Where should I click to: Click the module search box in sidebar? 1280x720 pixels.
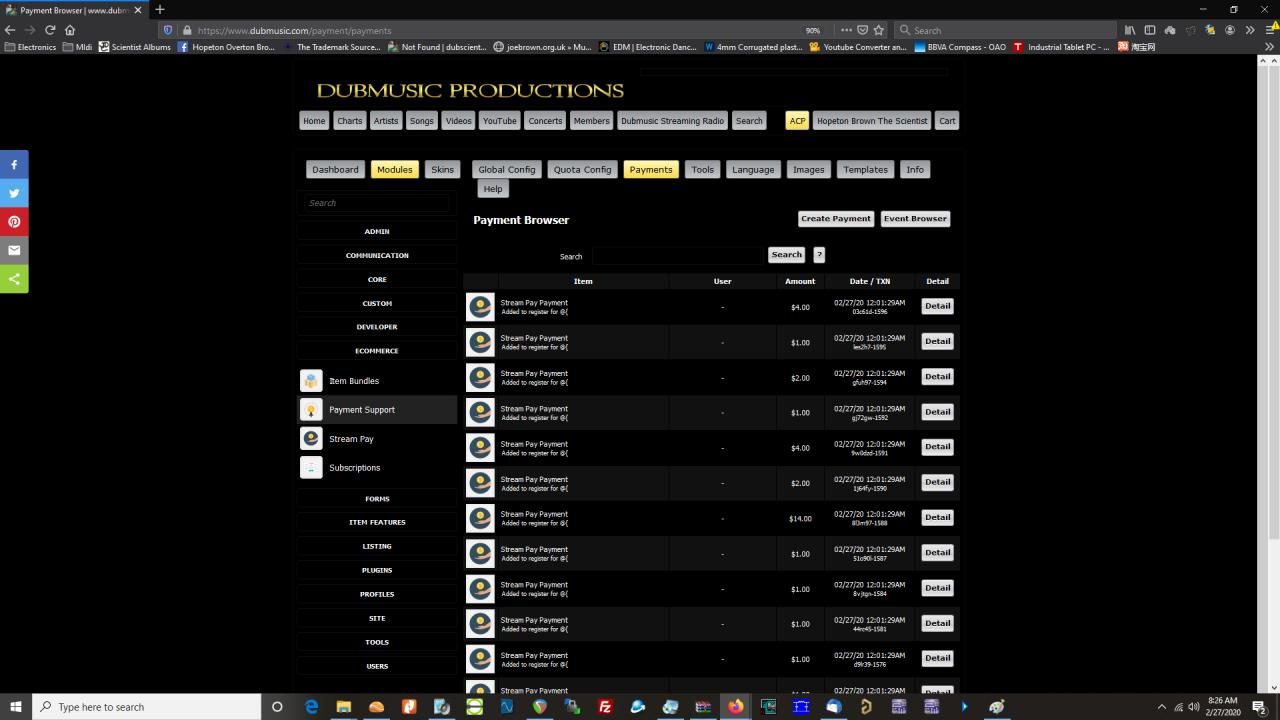pos(376,203)
